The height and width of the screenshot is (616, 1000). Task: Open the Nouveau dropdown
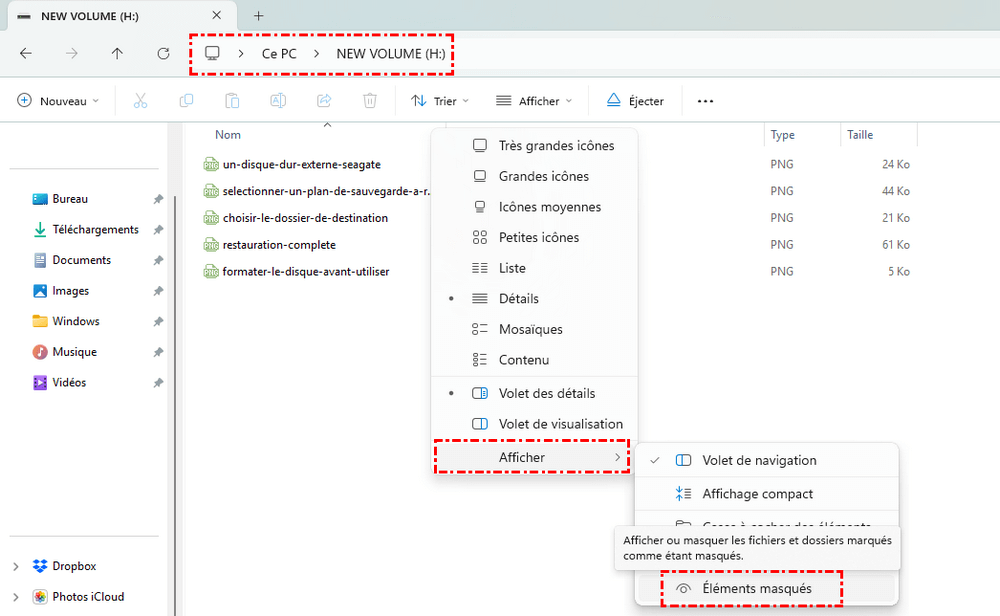click(59, 101)
